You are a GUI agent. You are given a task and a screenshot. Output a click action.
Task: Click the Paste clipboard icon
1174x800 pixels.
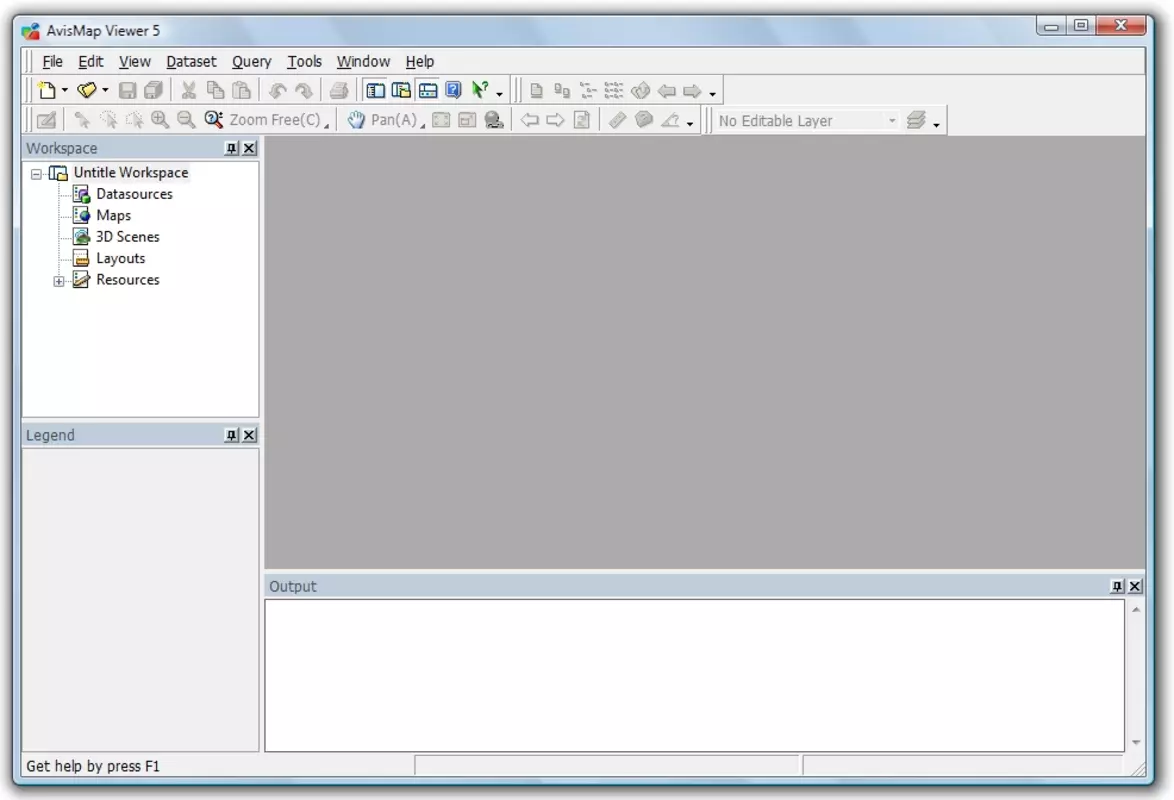[241, 91]
